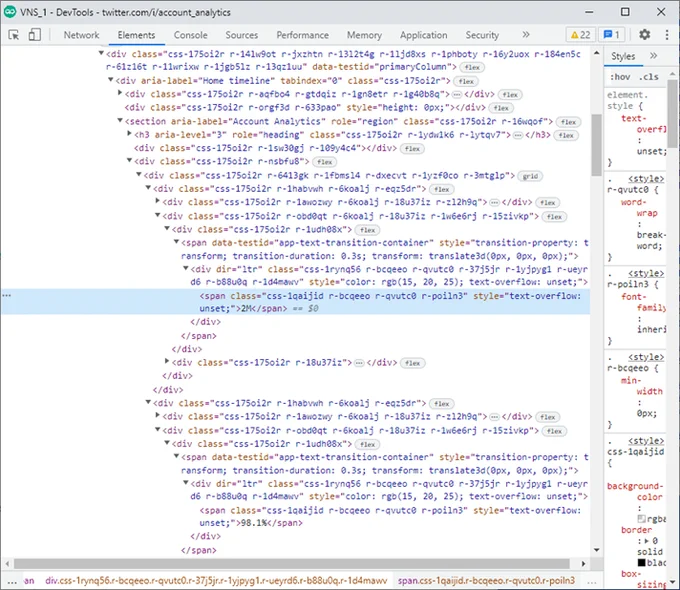Open the 1 issue message badge
The height and width of the screenshot is (590, 680).
pyautogui.click(x=611, y=35)
